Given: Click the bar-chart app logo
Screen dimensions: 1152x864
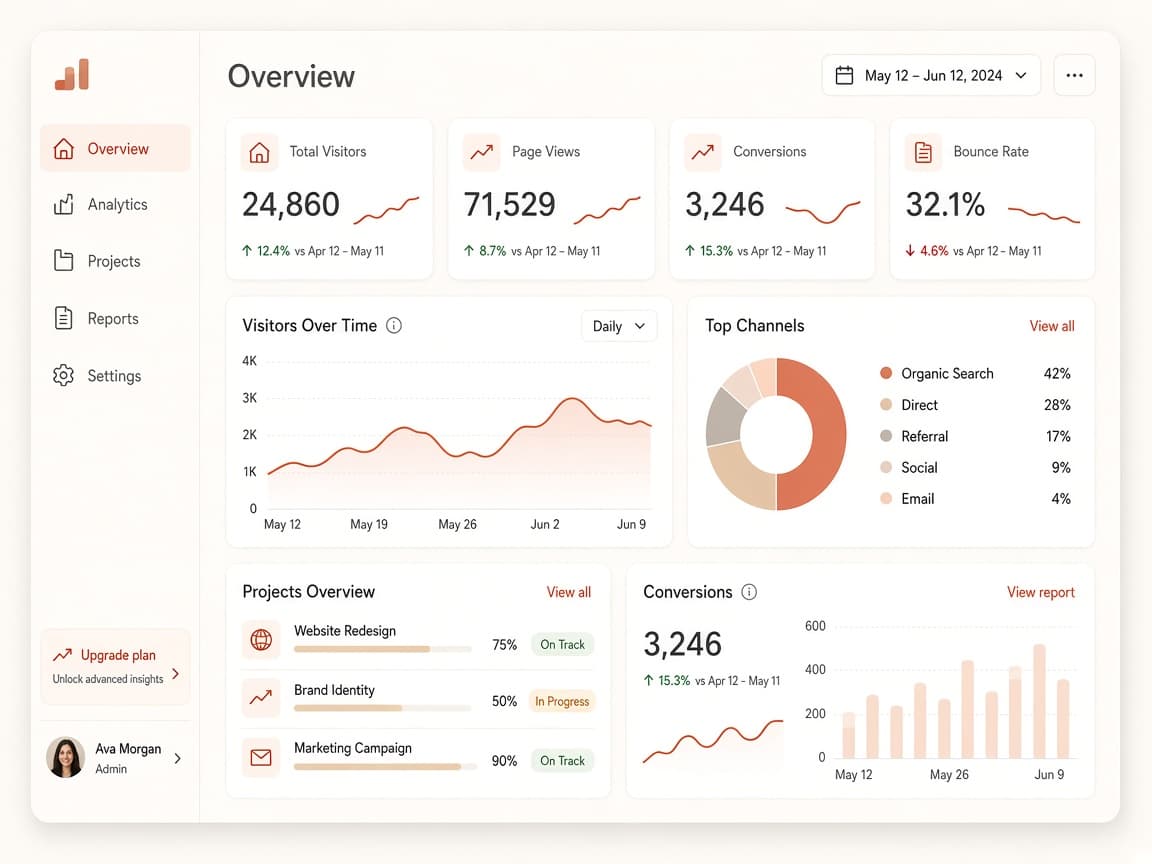Looking at the screenshot, I should [72, 75].
